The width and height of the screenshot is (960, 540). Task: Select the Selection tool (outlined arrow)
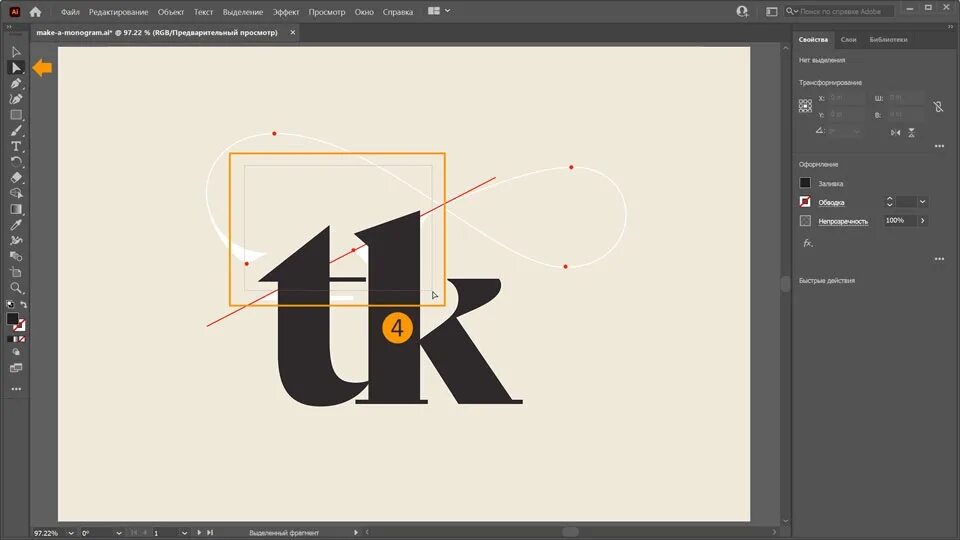(16, 52)
